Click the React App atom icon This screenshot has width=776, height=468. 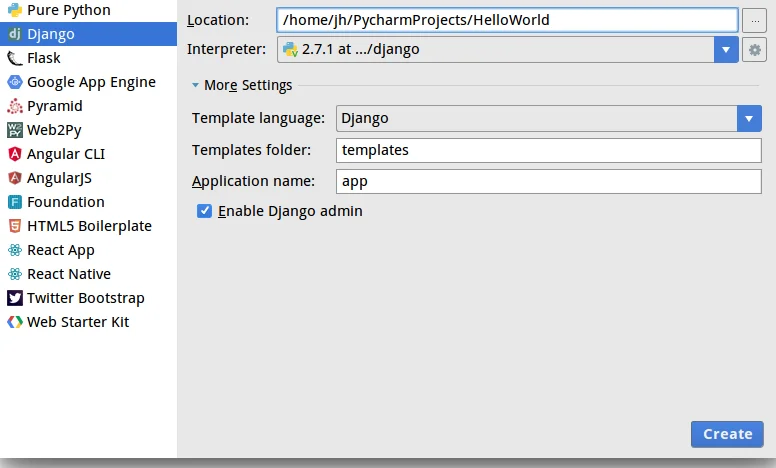click(x=15, y=250)
